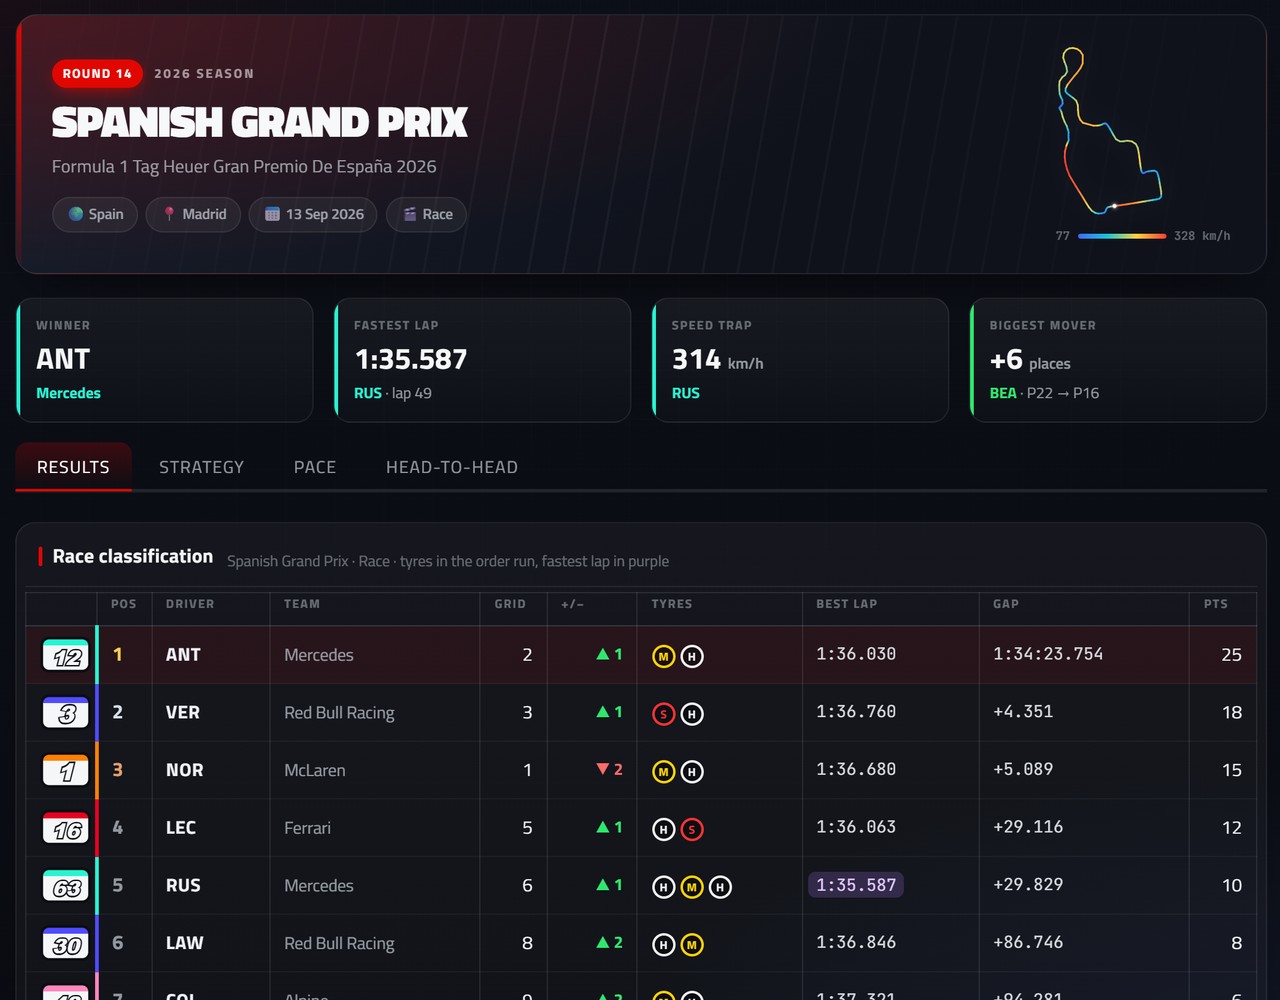Click Red Bull Racing in LAW's row

pyautogui.click(x=339, y=943)
